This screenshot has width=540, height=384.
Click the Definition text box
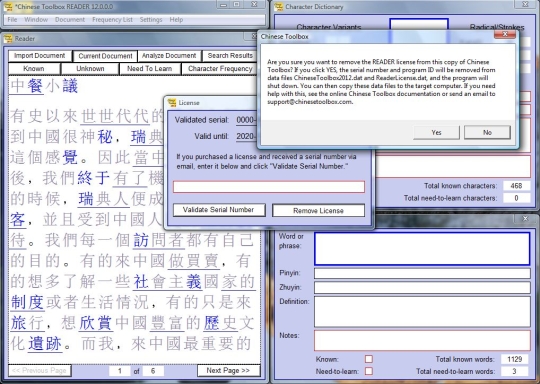422,312
